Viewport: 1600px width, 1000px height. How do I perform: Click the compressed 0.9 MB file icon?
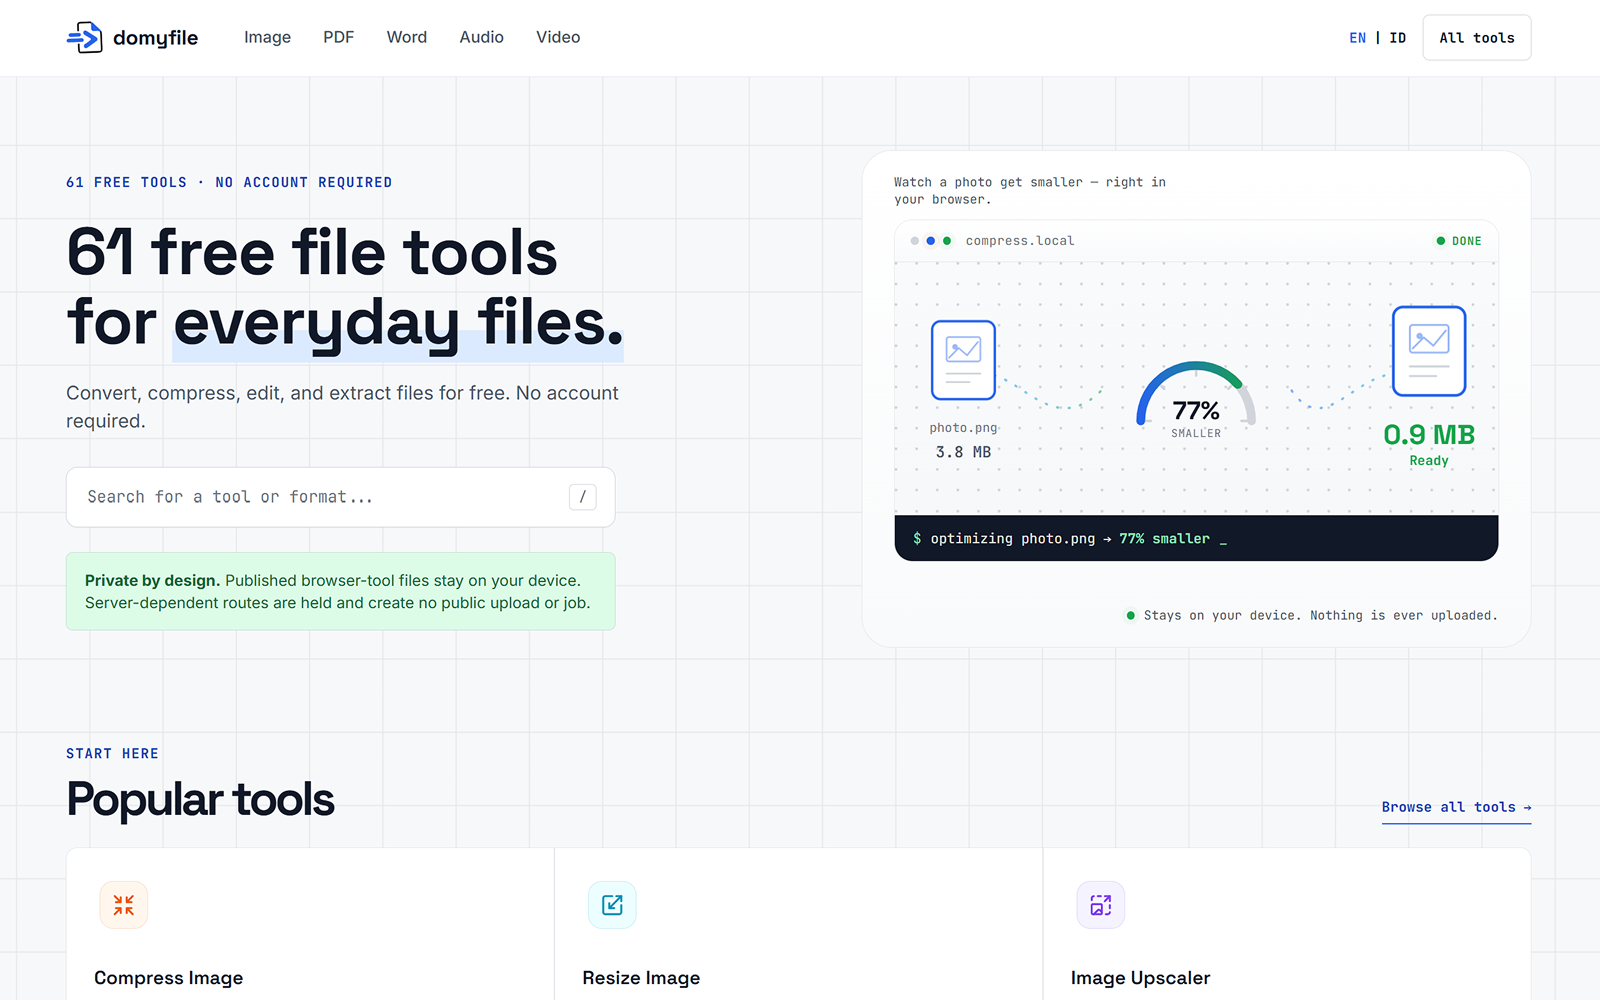(1429, 351)
